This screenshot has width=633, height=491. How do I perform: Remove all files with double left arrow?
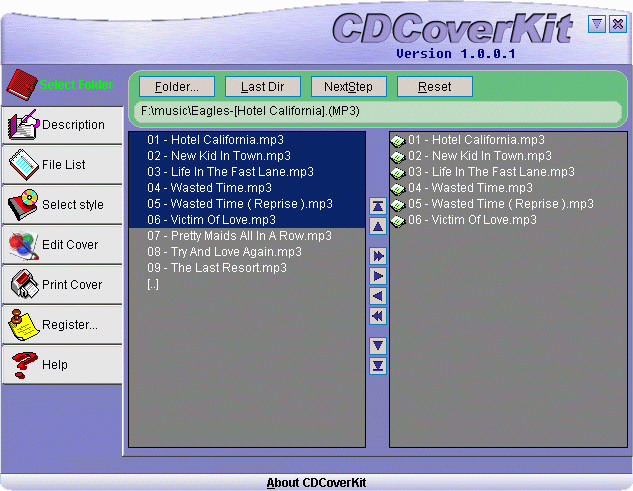[x=378, y=316]
